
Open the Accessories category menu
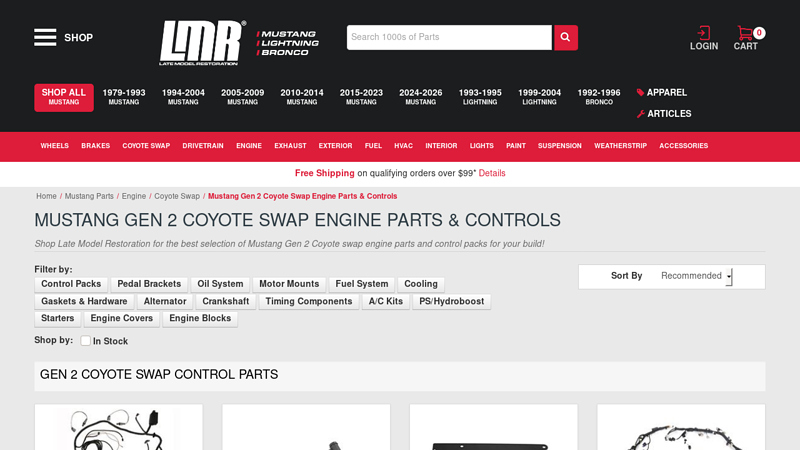click(x=684, y=146)
